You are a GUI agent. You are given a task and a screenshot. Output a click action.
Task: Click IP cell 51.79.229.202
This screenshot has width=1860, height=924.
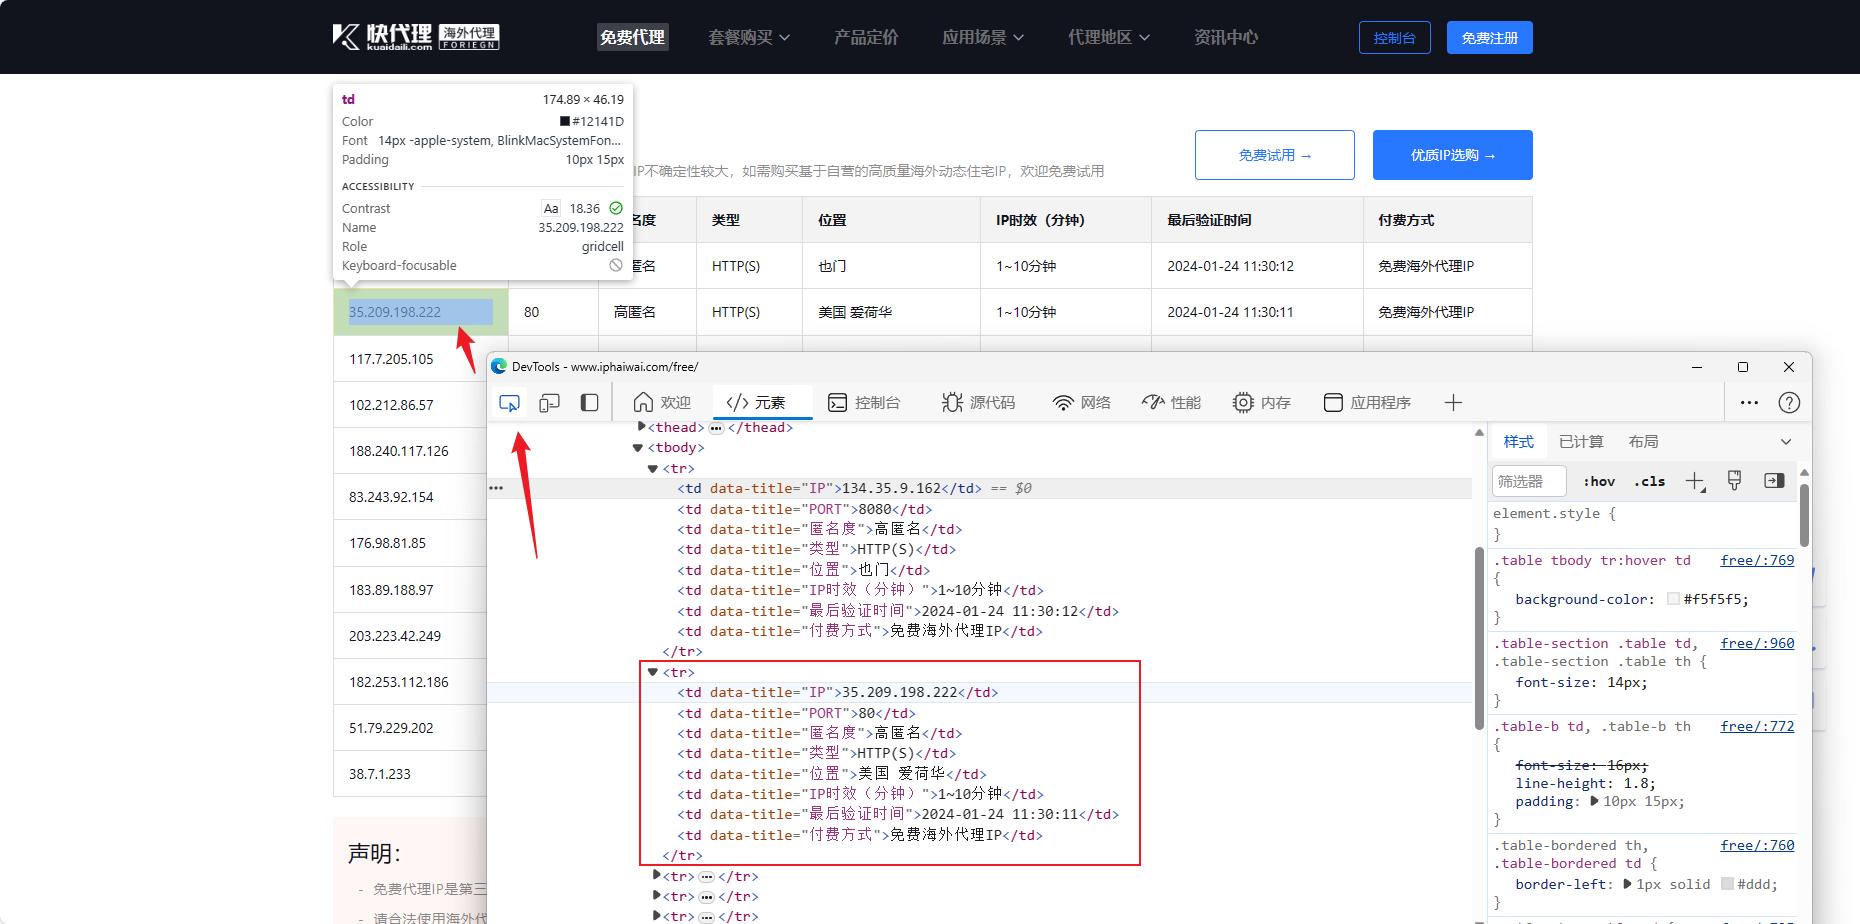pos(410,728)
